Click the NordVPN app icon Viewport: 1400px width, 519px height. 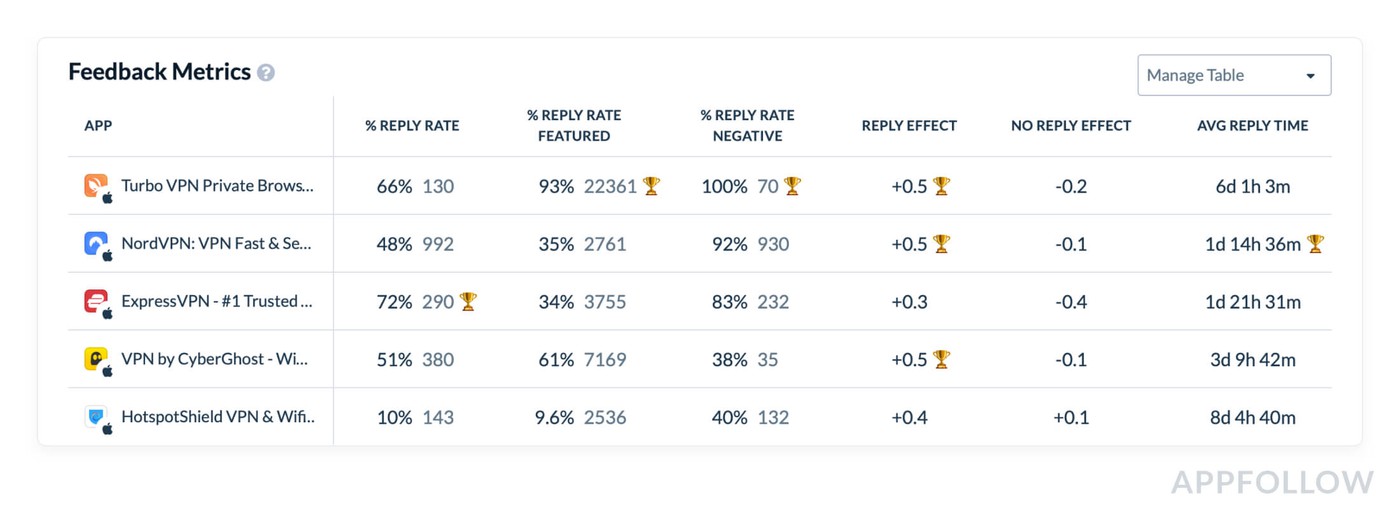(96, 243)
